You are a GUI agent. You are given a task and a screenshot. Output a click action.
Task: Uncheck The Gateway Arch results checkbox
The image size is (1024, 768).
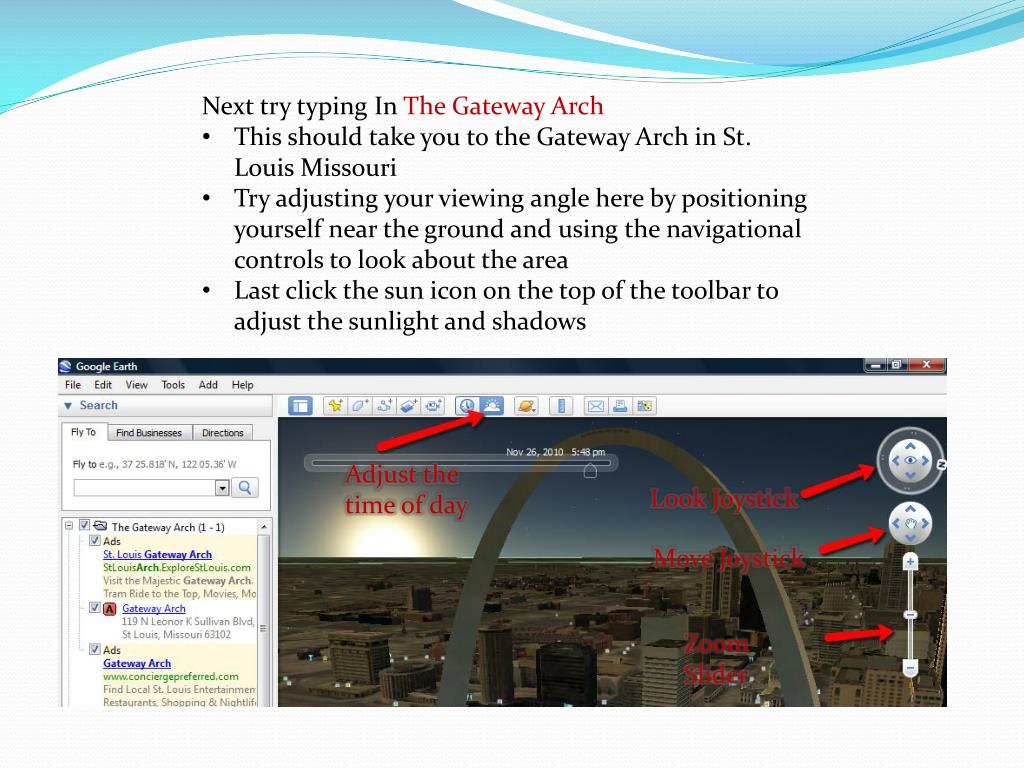tap(84, 525)
